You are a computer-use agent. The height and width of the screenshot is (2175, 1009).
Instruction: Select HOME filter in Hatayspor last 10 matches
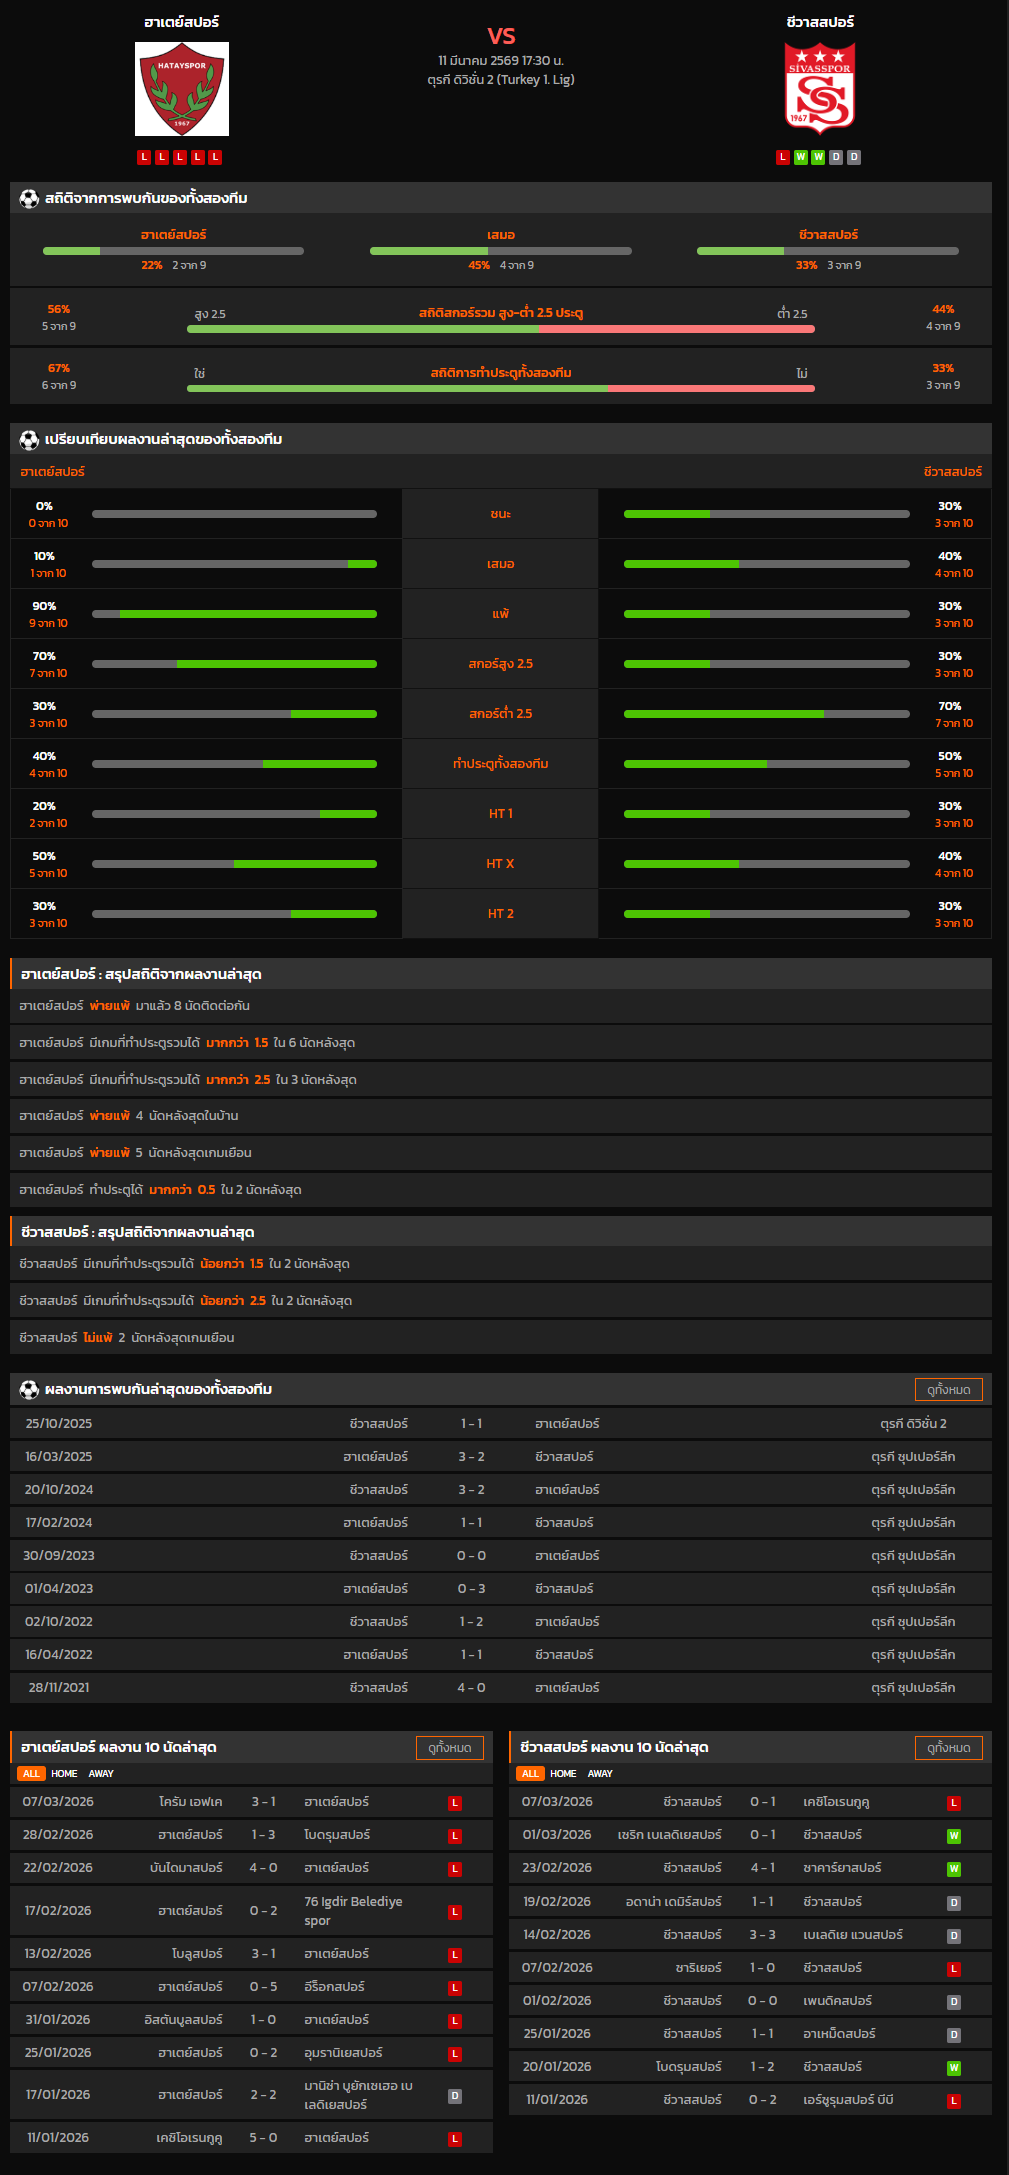pyautogui.click(x=64, y=1774)
